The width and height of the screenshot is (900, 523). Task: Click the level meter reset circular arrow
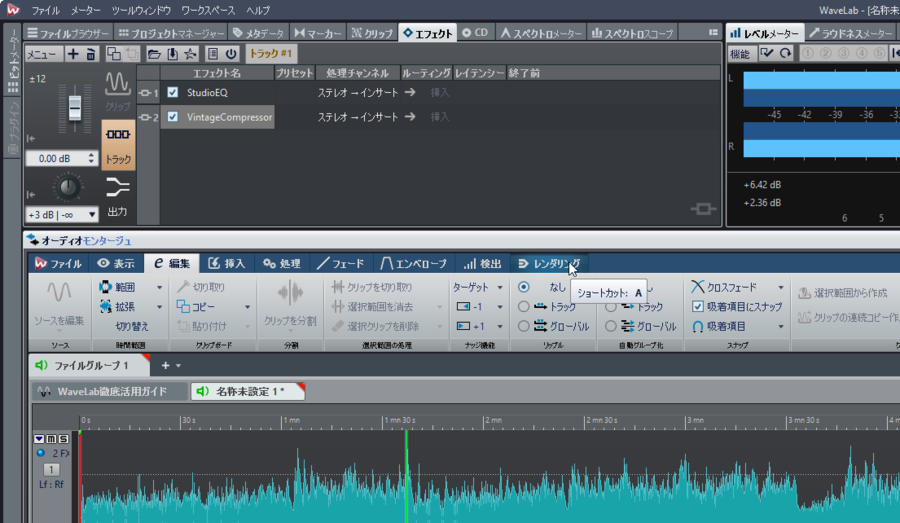coord(785,53)
